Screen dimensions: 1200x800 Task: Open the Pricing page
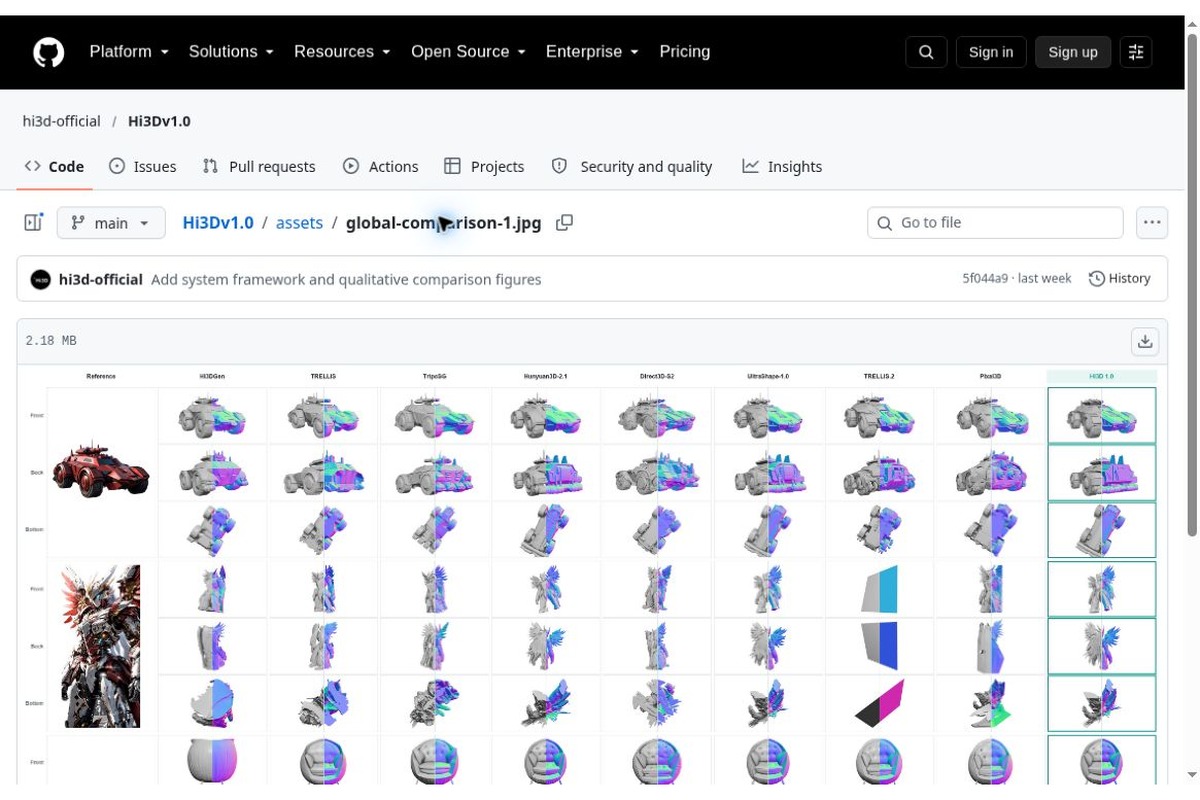click(x=685, y=52)
